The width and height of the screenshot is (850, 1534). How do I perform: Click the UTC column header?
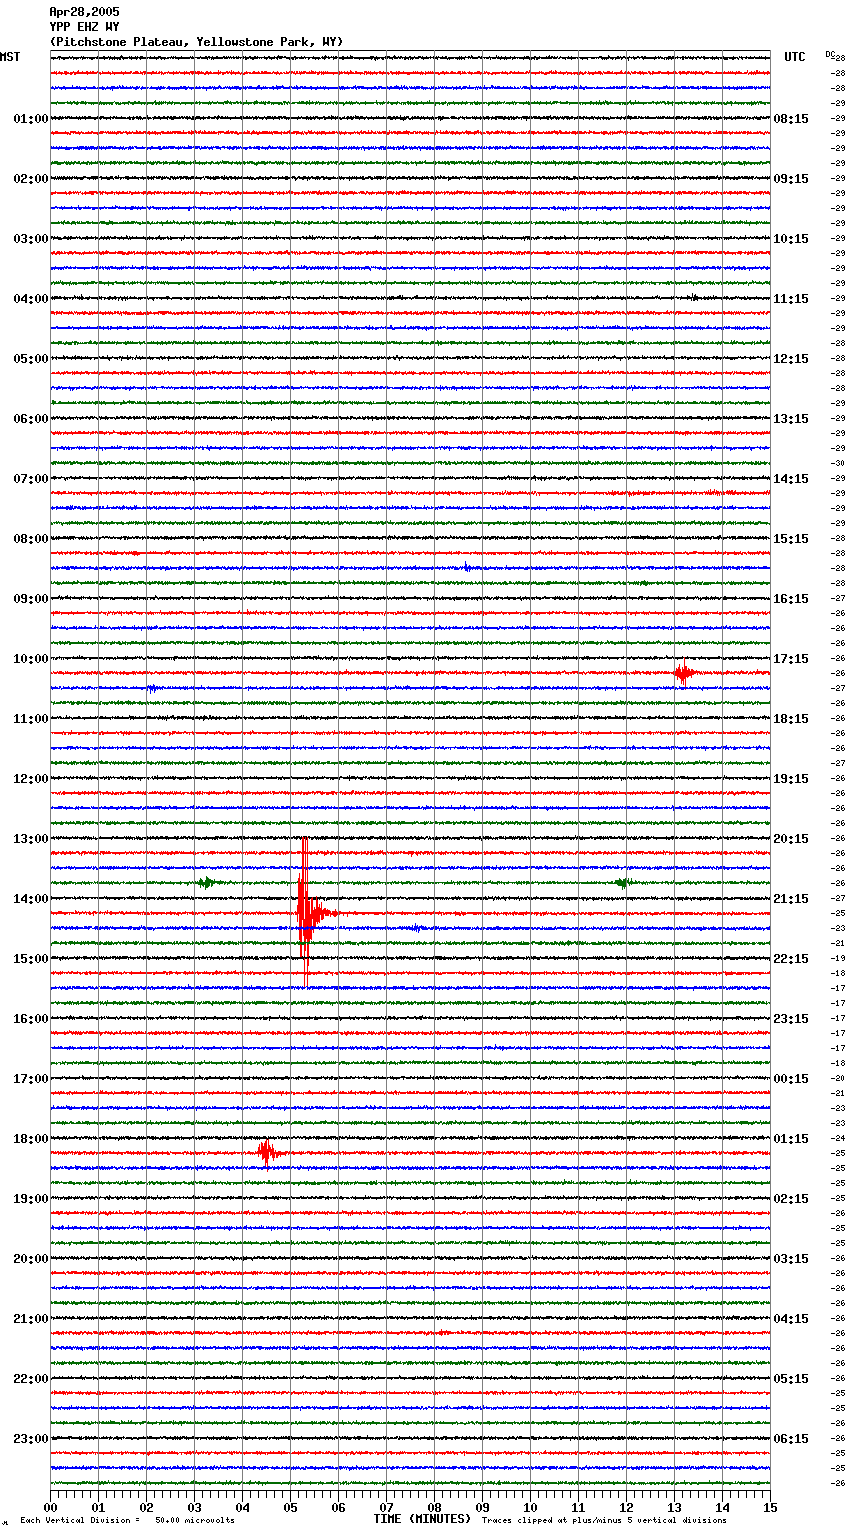tap(795, 57)
